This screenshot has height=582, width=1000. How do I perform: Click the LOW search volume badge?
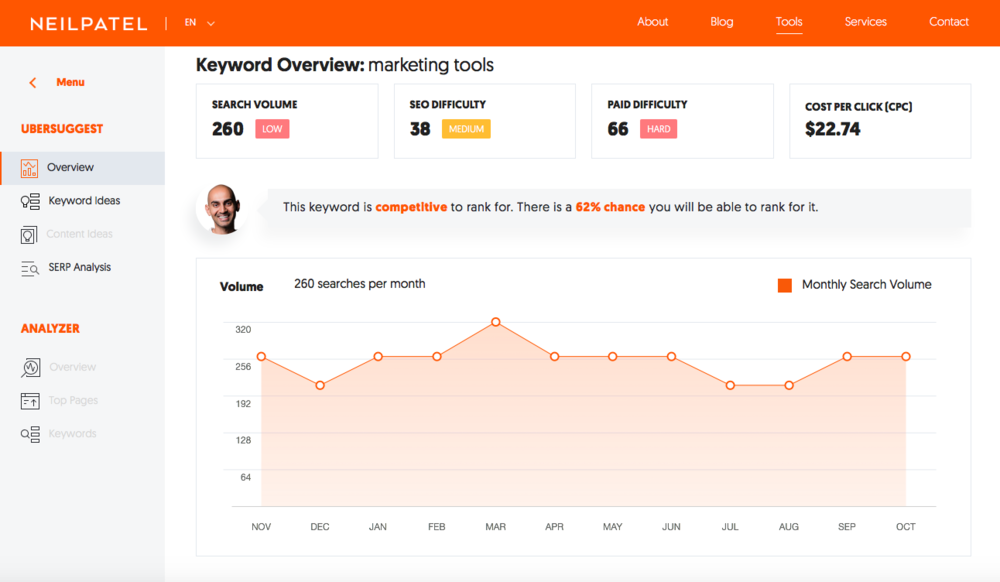[272, 129]
